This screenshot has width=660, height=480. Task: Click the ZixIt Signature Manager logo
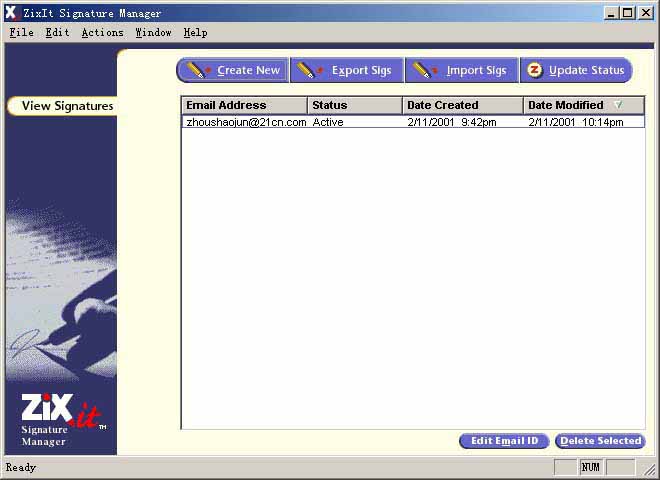pyautogui.click(x=61, y=420)
